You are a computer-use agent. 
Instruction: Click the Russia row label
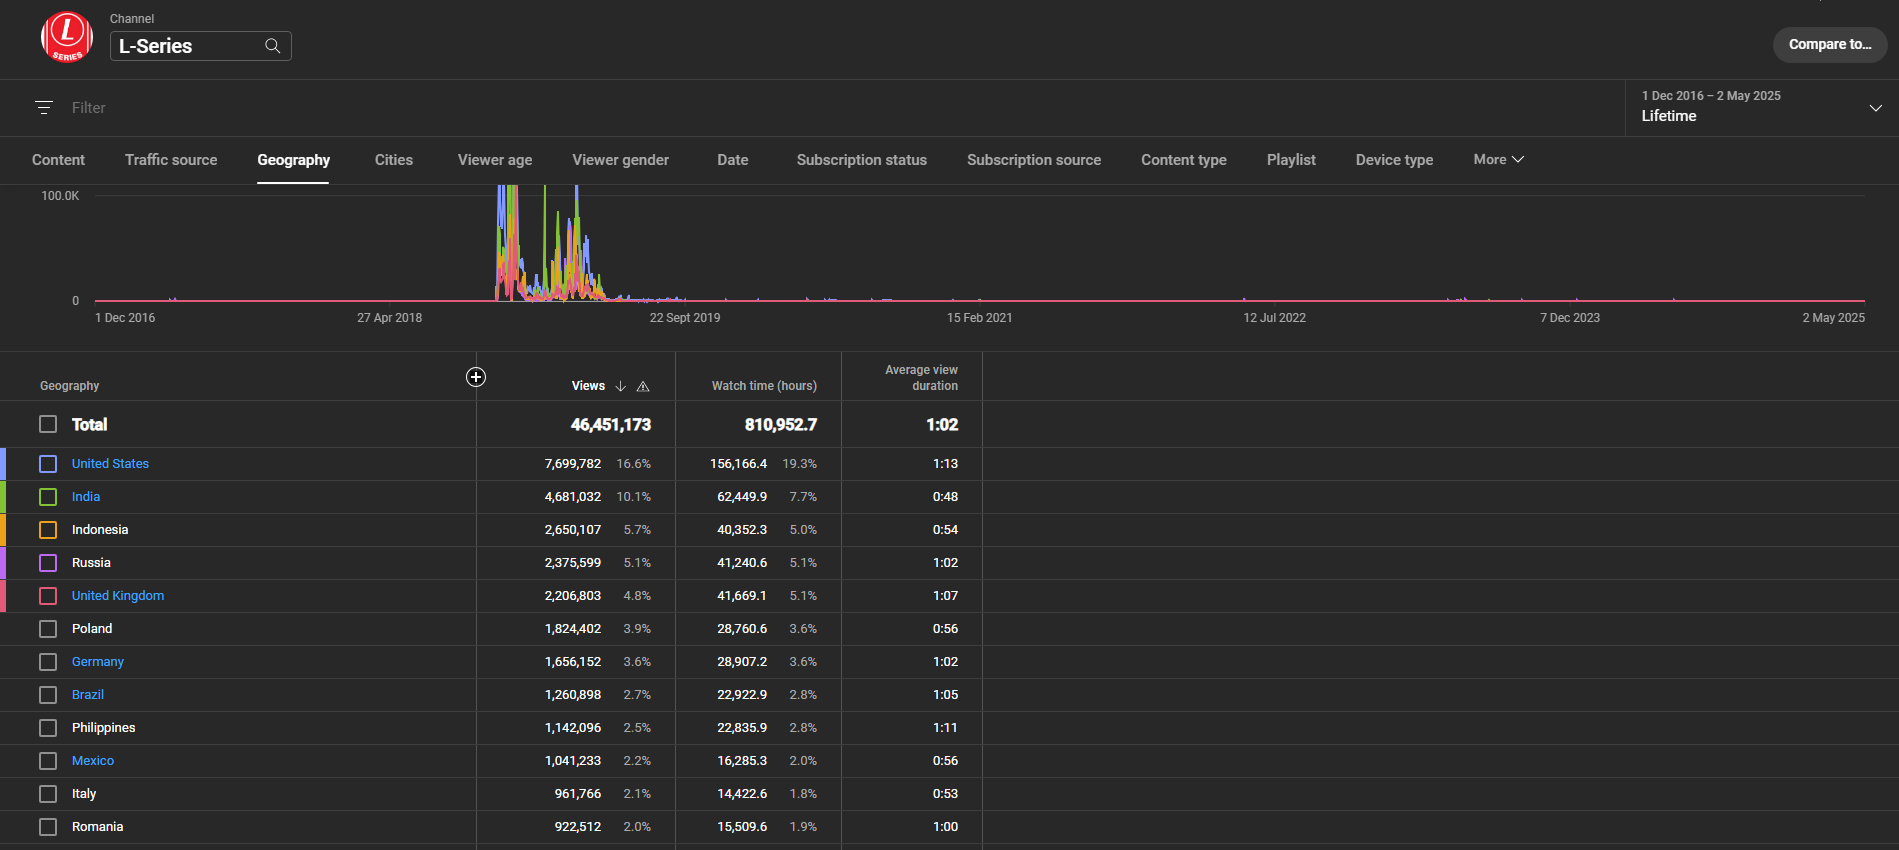(x=91, y=563)
